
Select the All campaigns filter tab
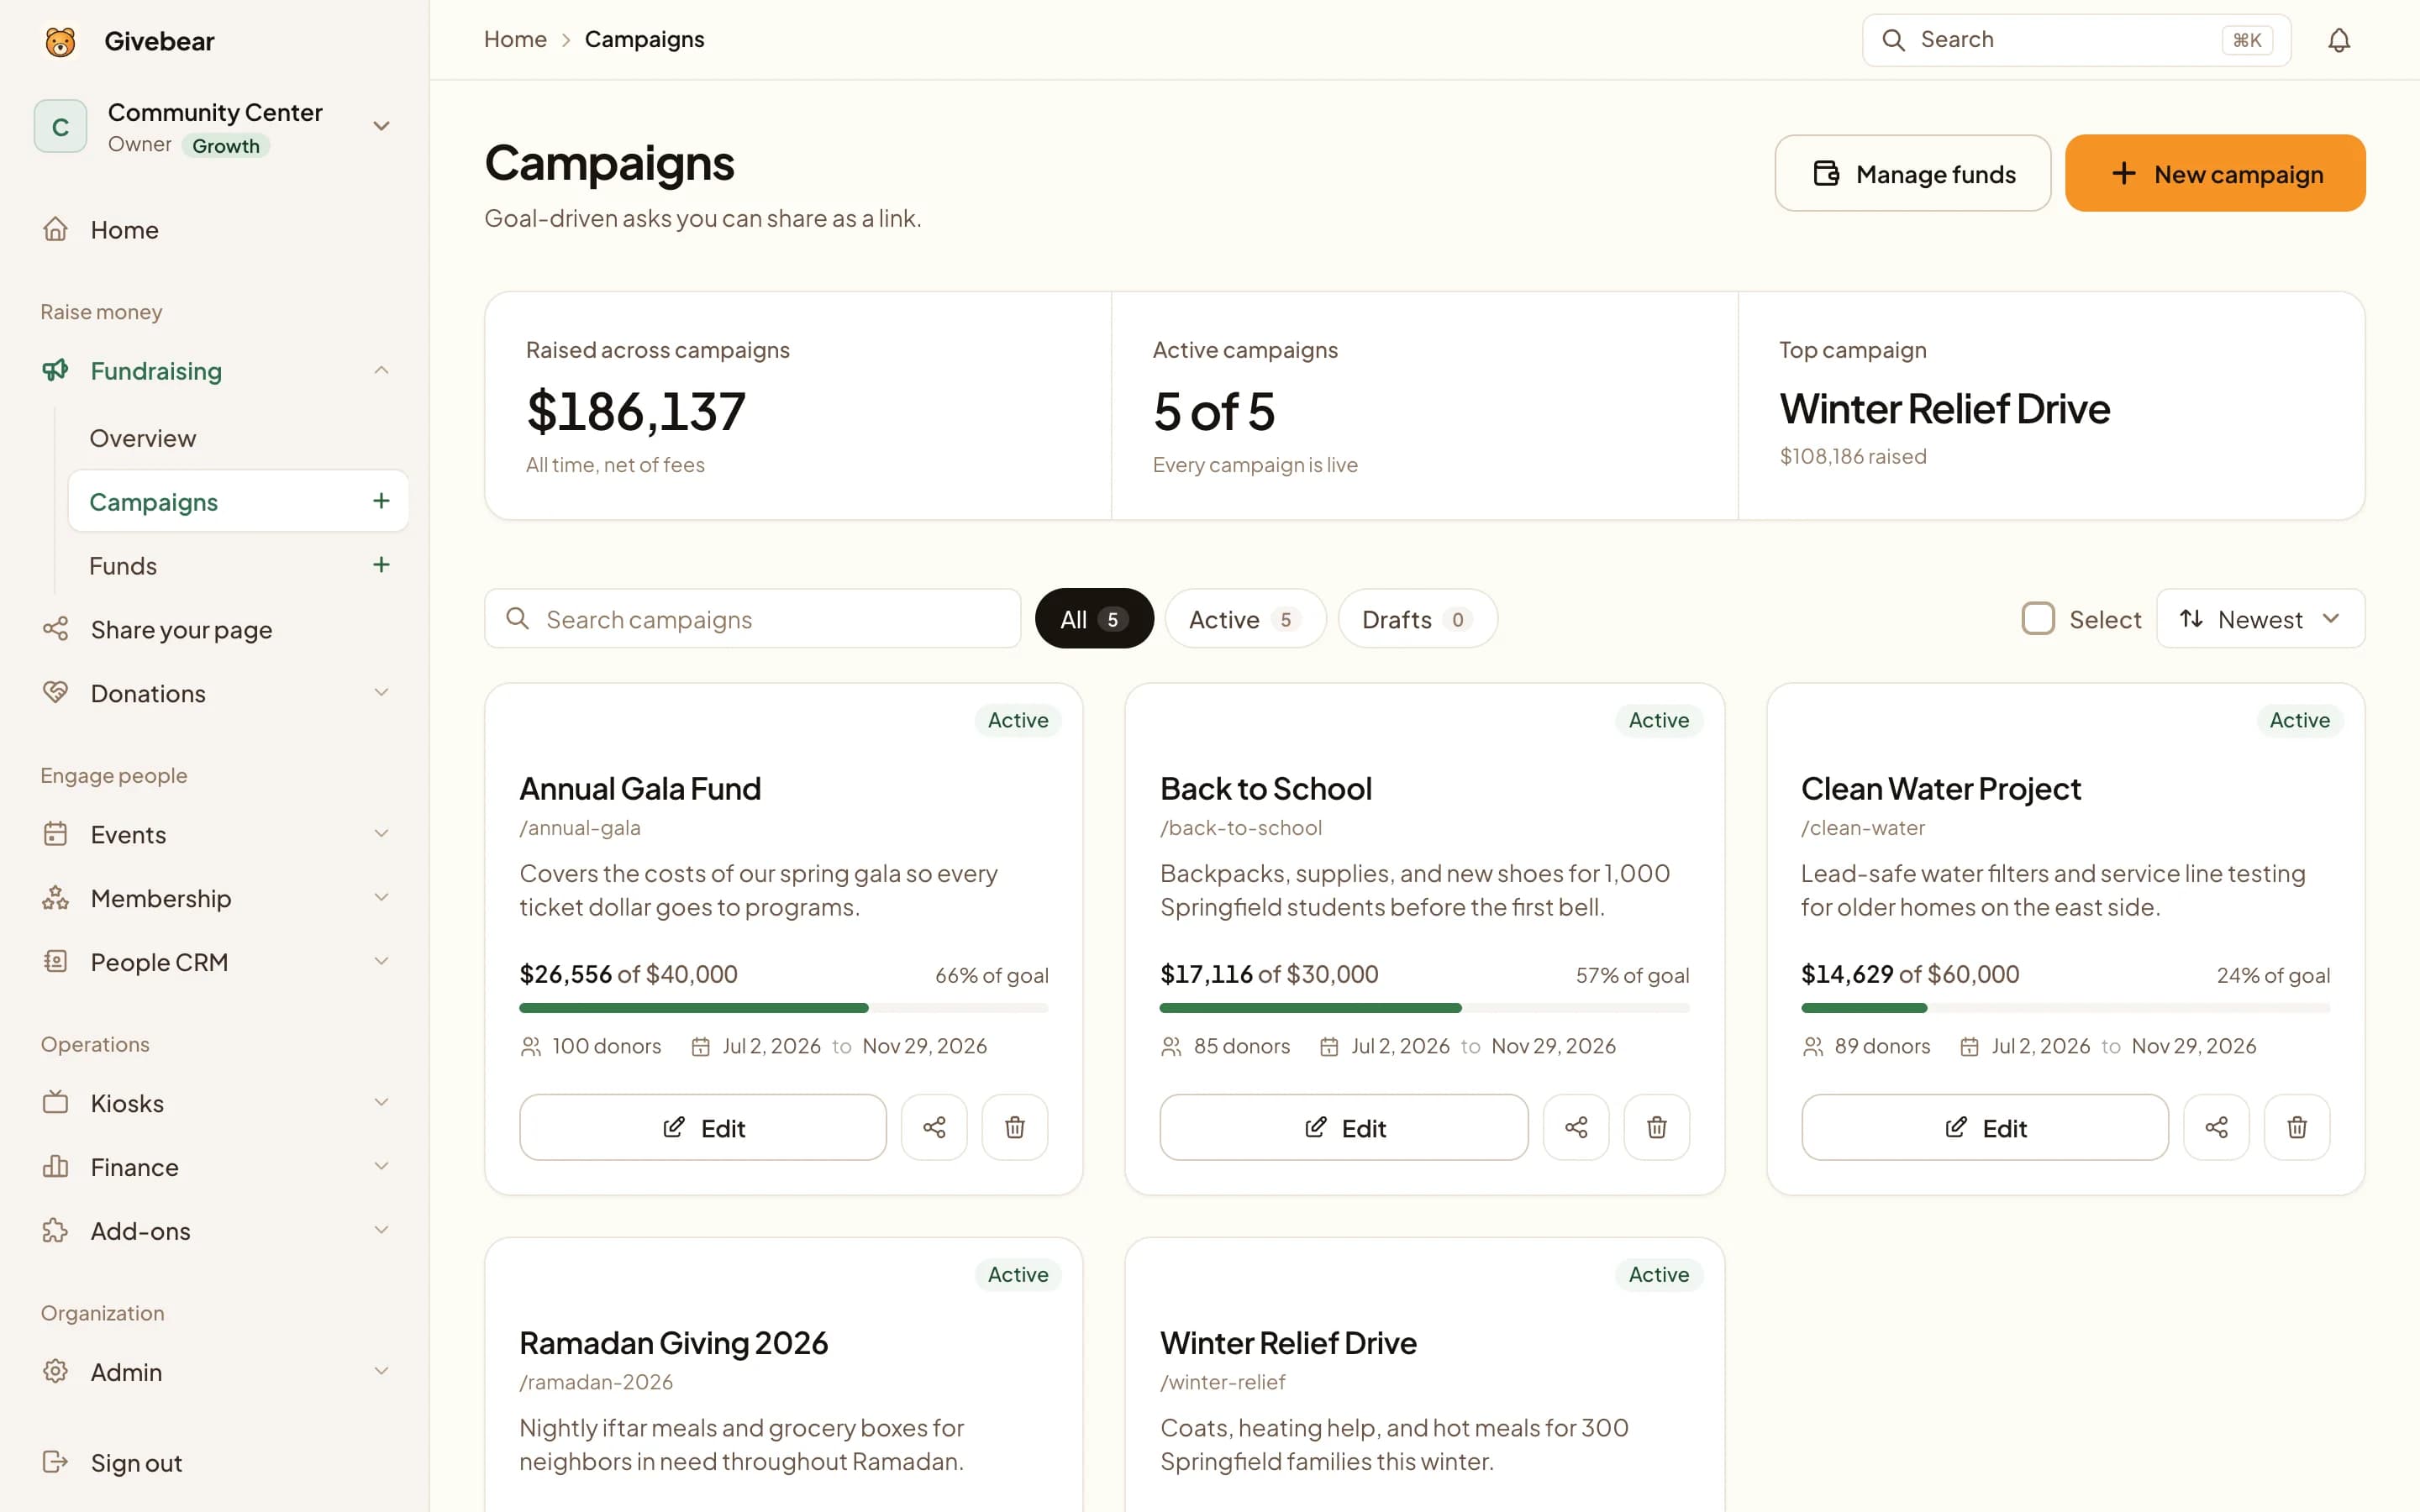(x=1094, y=619)
